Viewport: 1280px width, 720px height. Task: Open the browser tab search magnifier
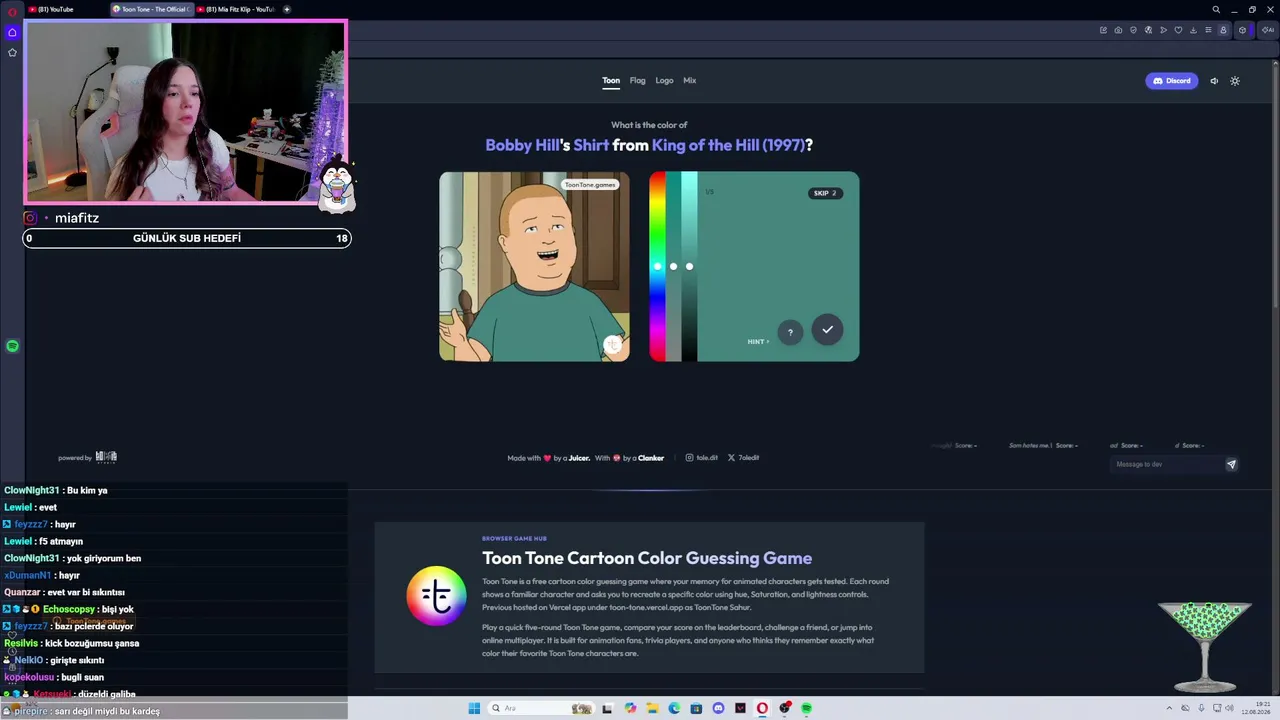point(1216,9)
